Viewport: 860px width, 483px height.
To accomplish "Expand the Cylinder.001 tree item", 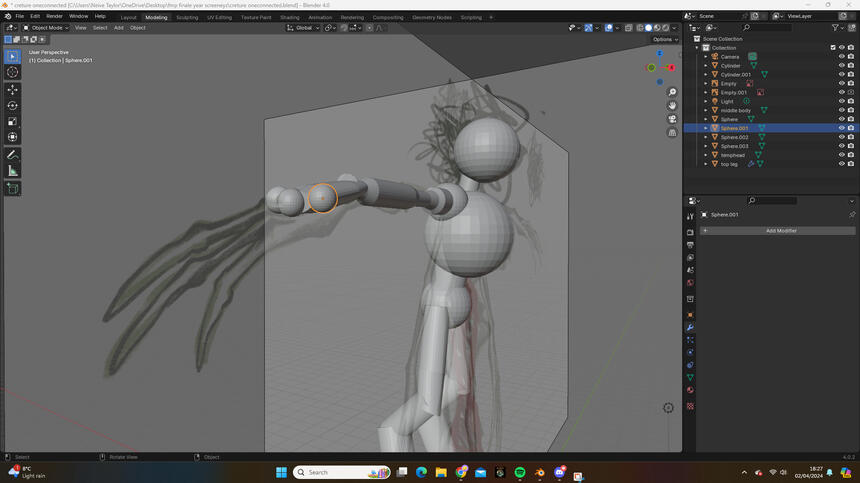I will click(705, 75).
